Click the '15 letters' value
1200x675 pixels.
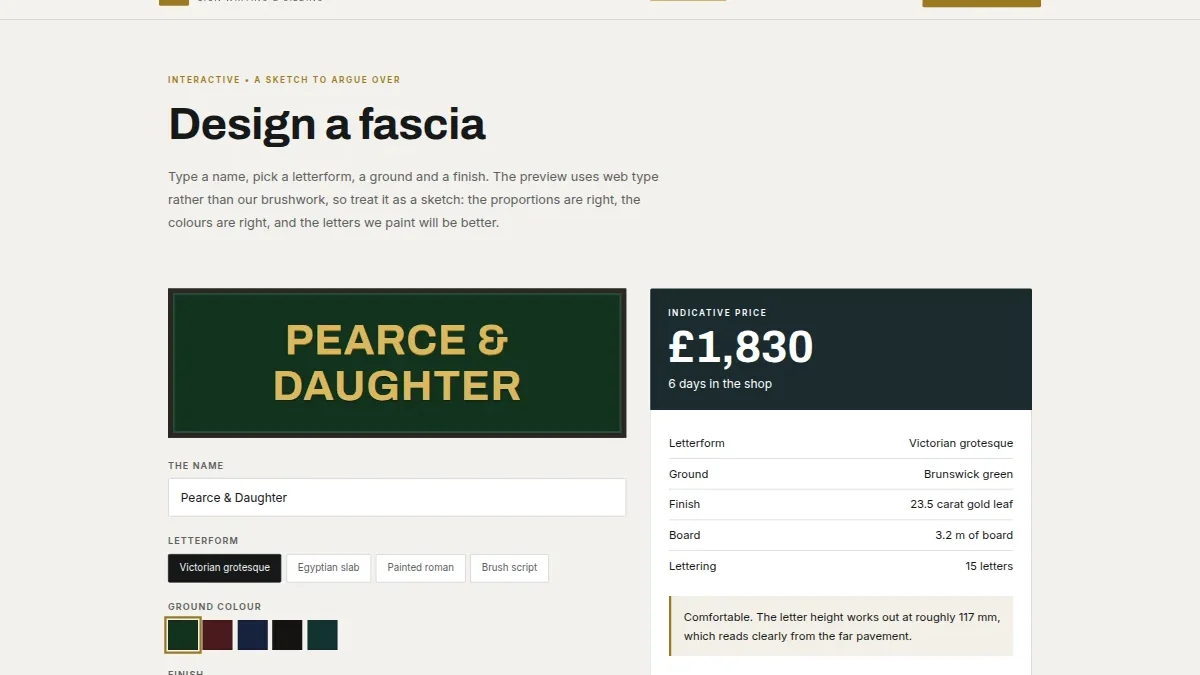[989, 566]
